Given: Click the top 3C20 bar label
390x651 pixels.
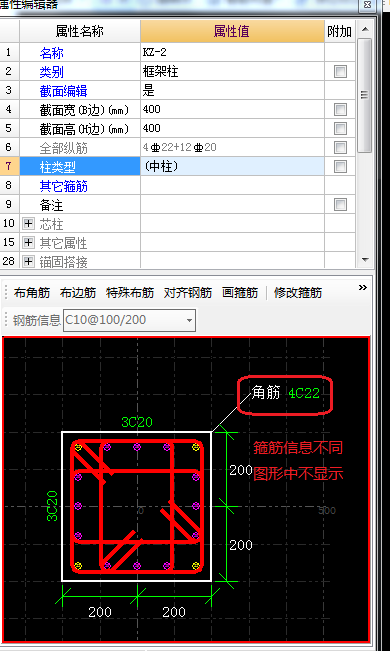Looking at the screenshot, I should tap(137, 422).
